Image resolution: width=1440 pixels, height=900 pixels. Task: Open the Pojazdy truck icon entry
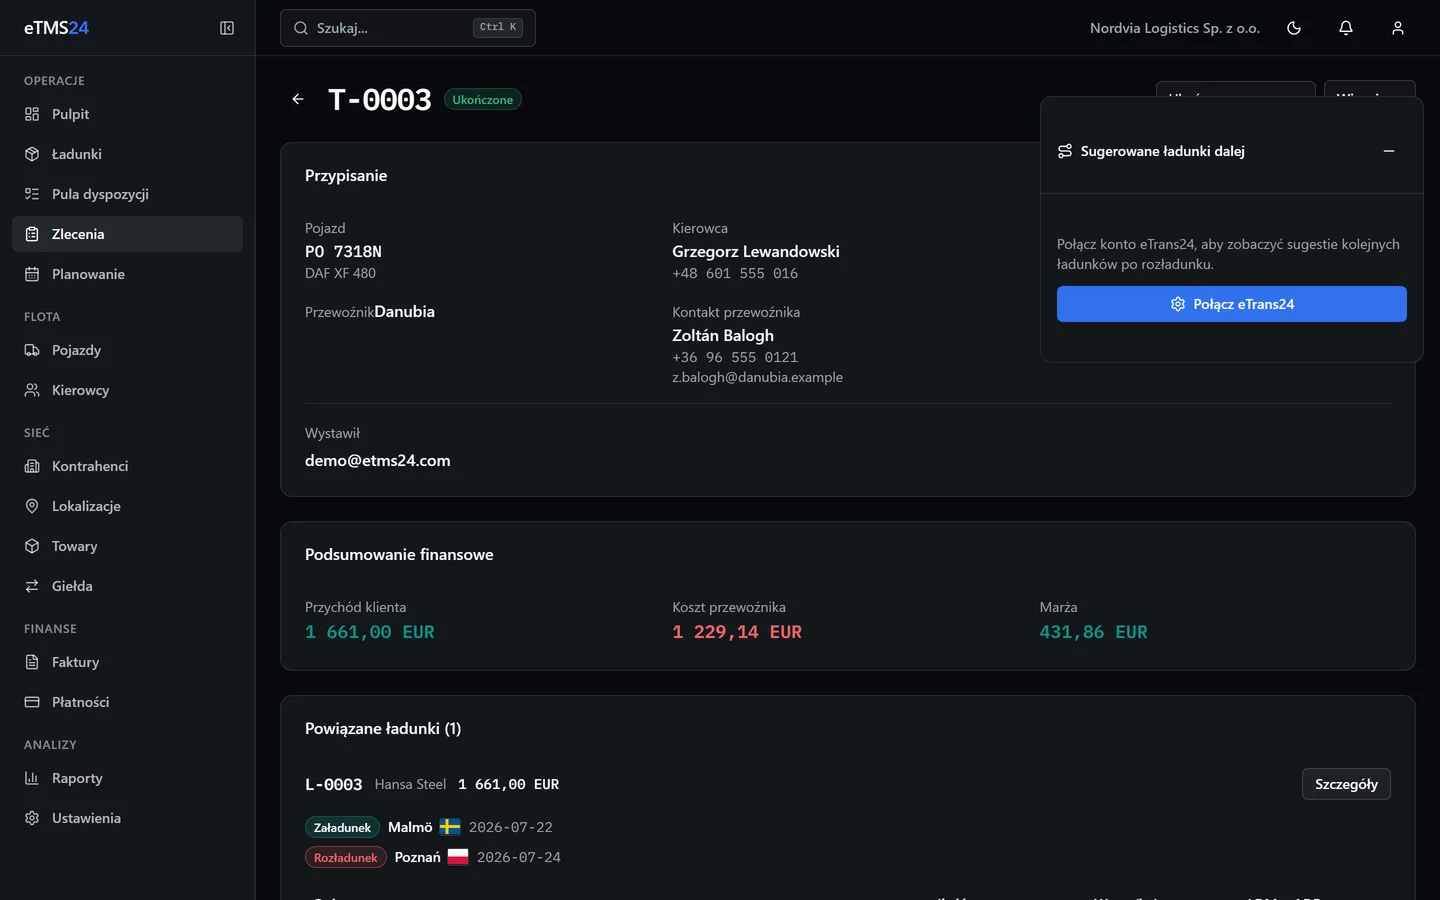click(32, 350)
